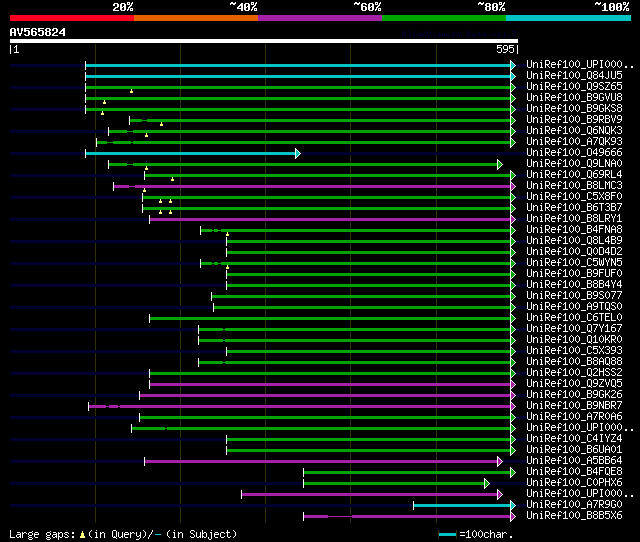
Task: Click the cyan alignment bar of Q84JU5
Action: click(x=298, y=76)
